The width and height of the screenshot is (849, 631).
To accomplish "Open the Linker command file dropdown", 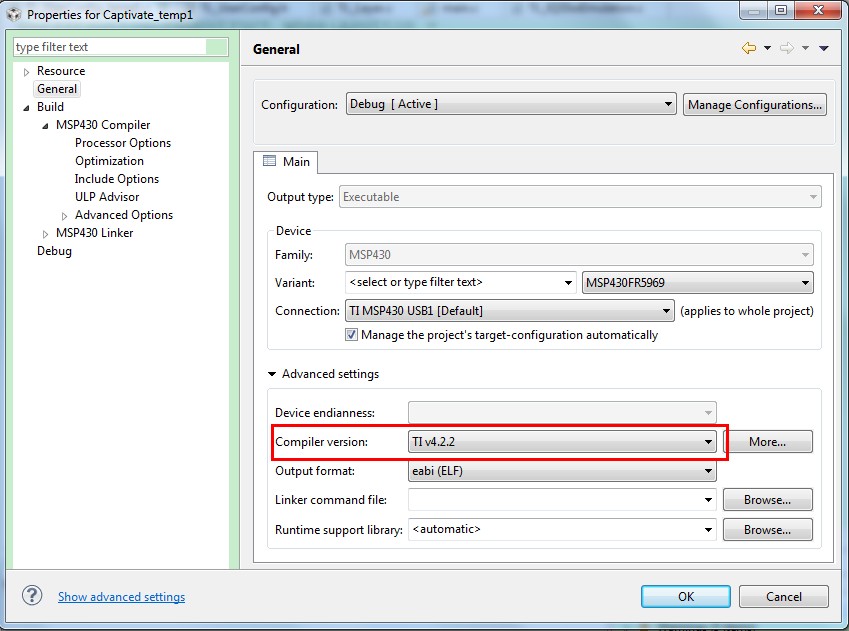I will pyautogui.click(x=562, y=499).
